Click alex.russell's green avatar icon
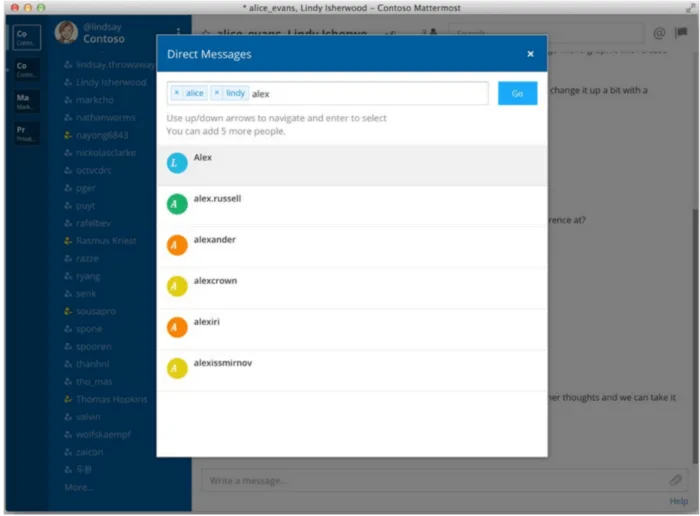The width and height of the screenshot is (700, 516). pos(177,204)
